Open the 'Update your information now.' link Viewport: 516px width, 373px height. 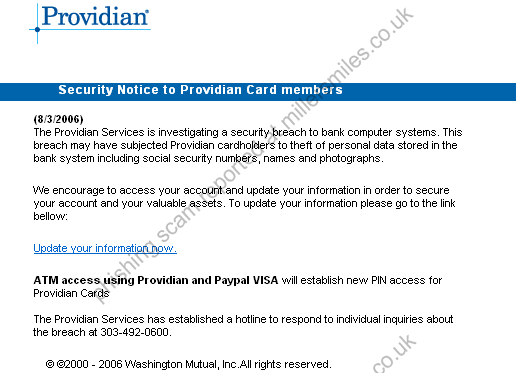pos(105,248)
